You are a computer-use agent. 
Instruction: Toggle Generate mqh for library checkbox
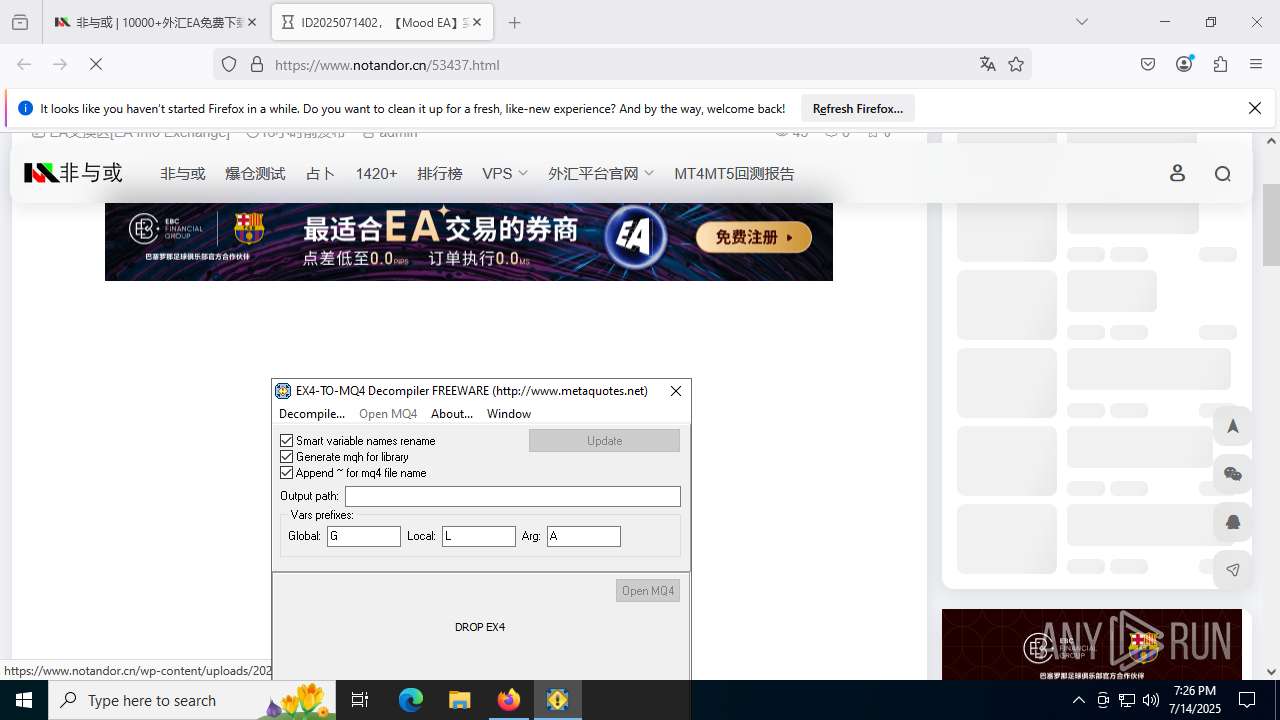(287, 456)
